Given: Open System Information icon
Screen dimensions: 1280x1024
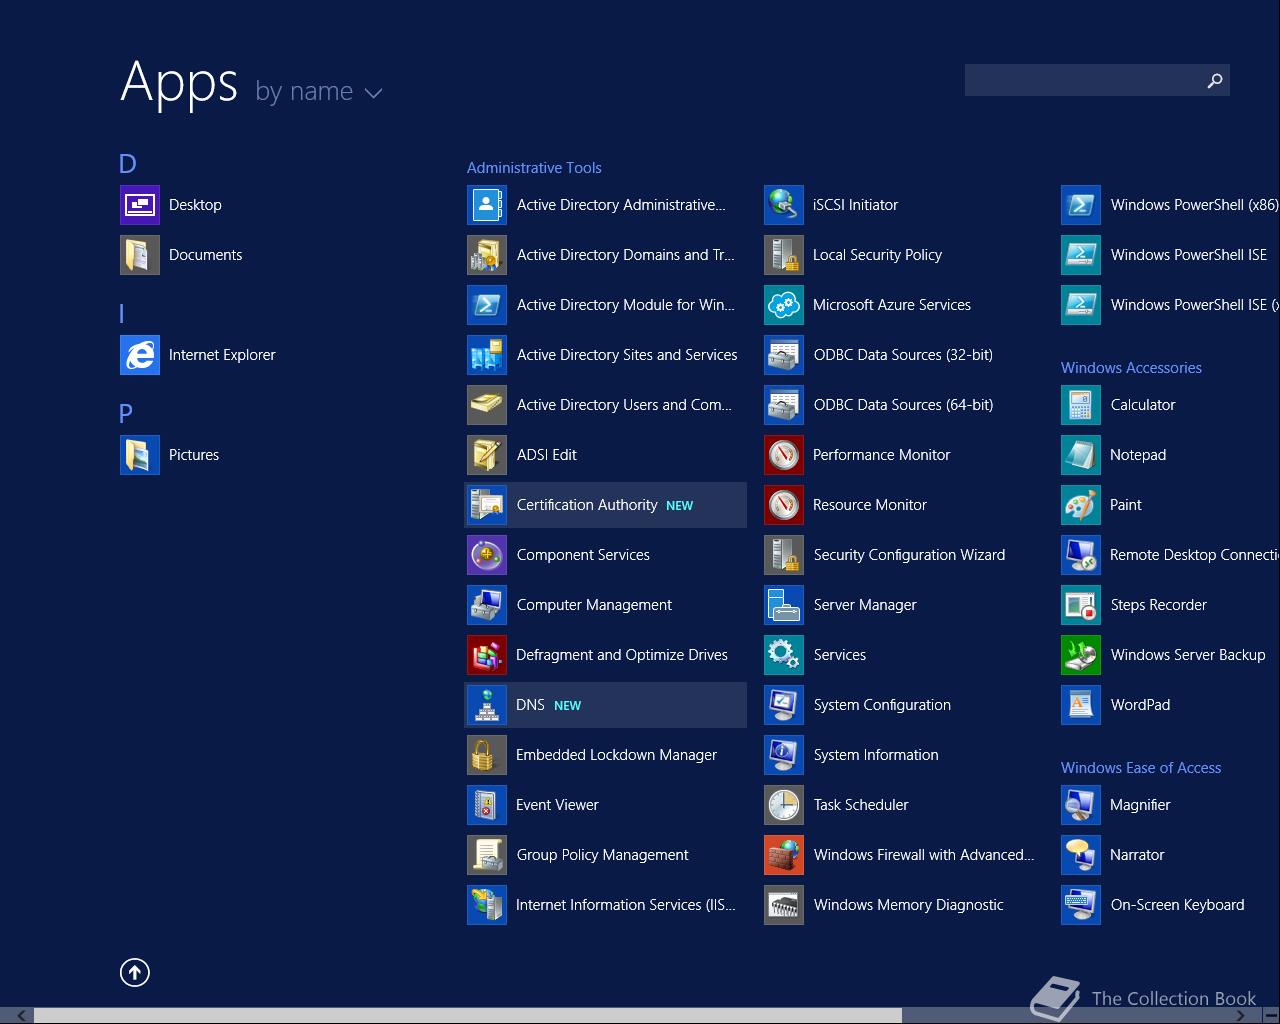Looking at the screenshot, I should (x=784, y=755).
